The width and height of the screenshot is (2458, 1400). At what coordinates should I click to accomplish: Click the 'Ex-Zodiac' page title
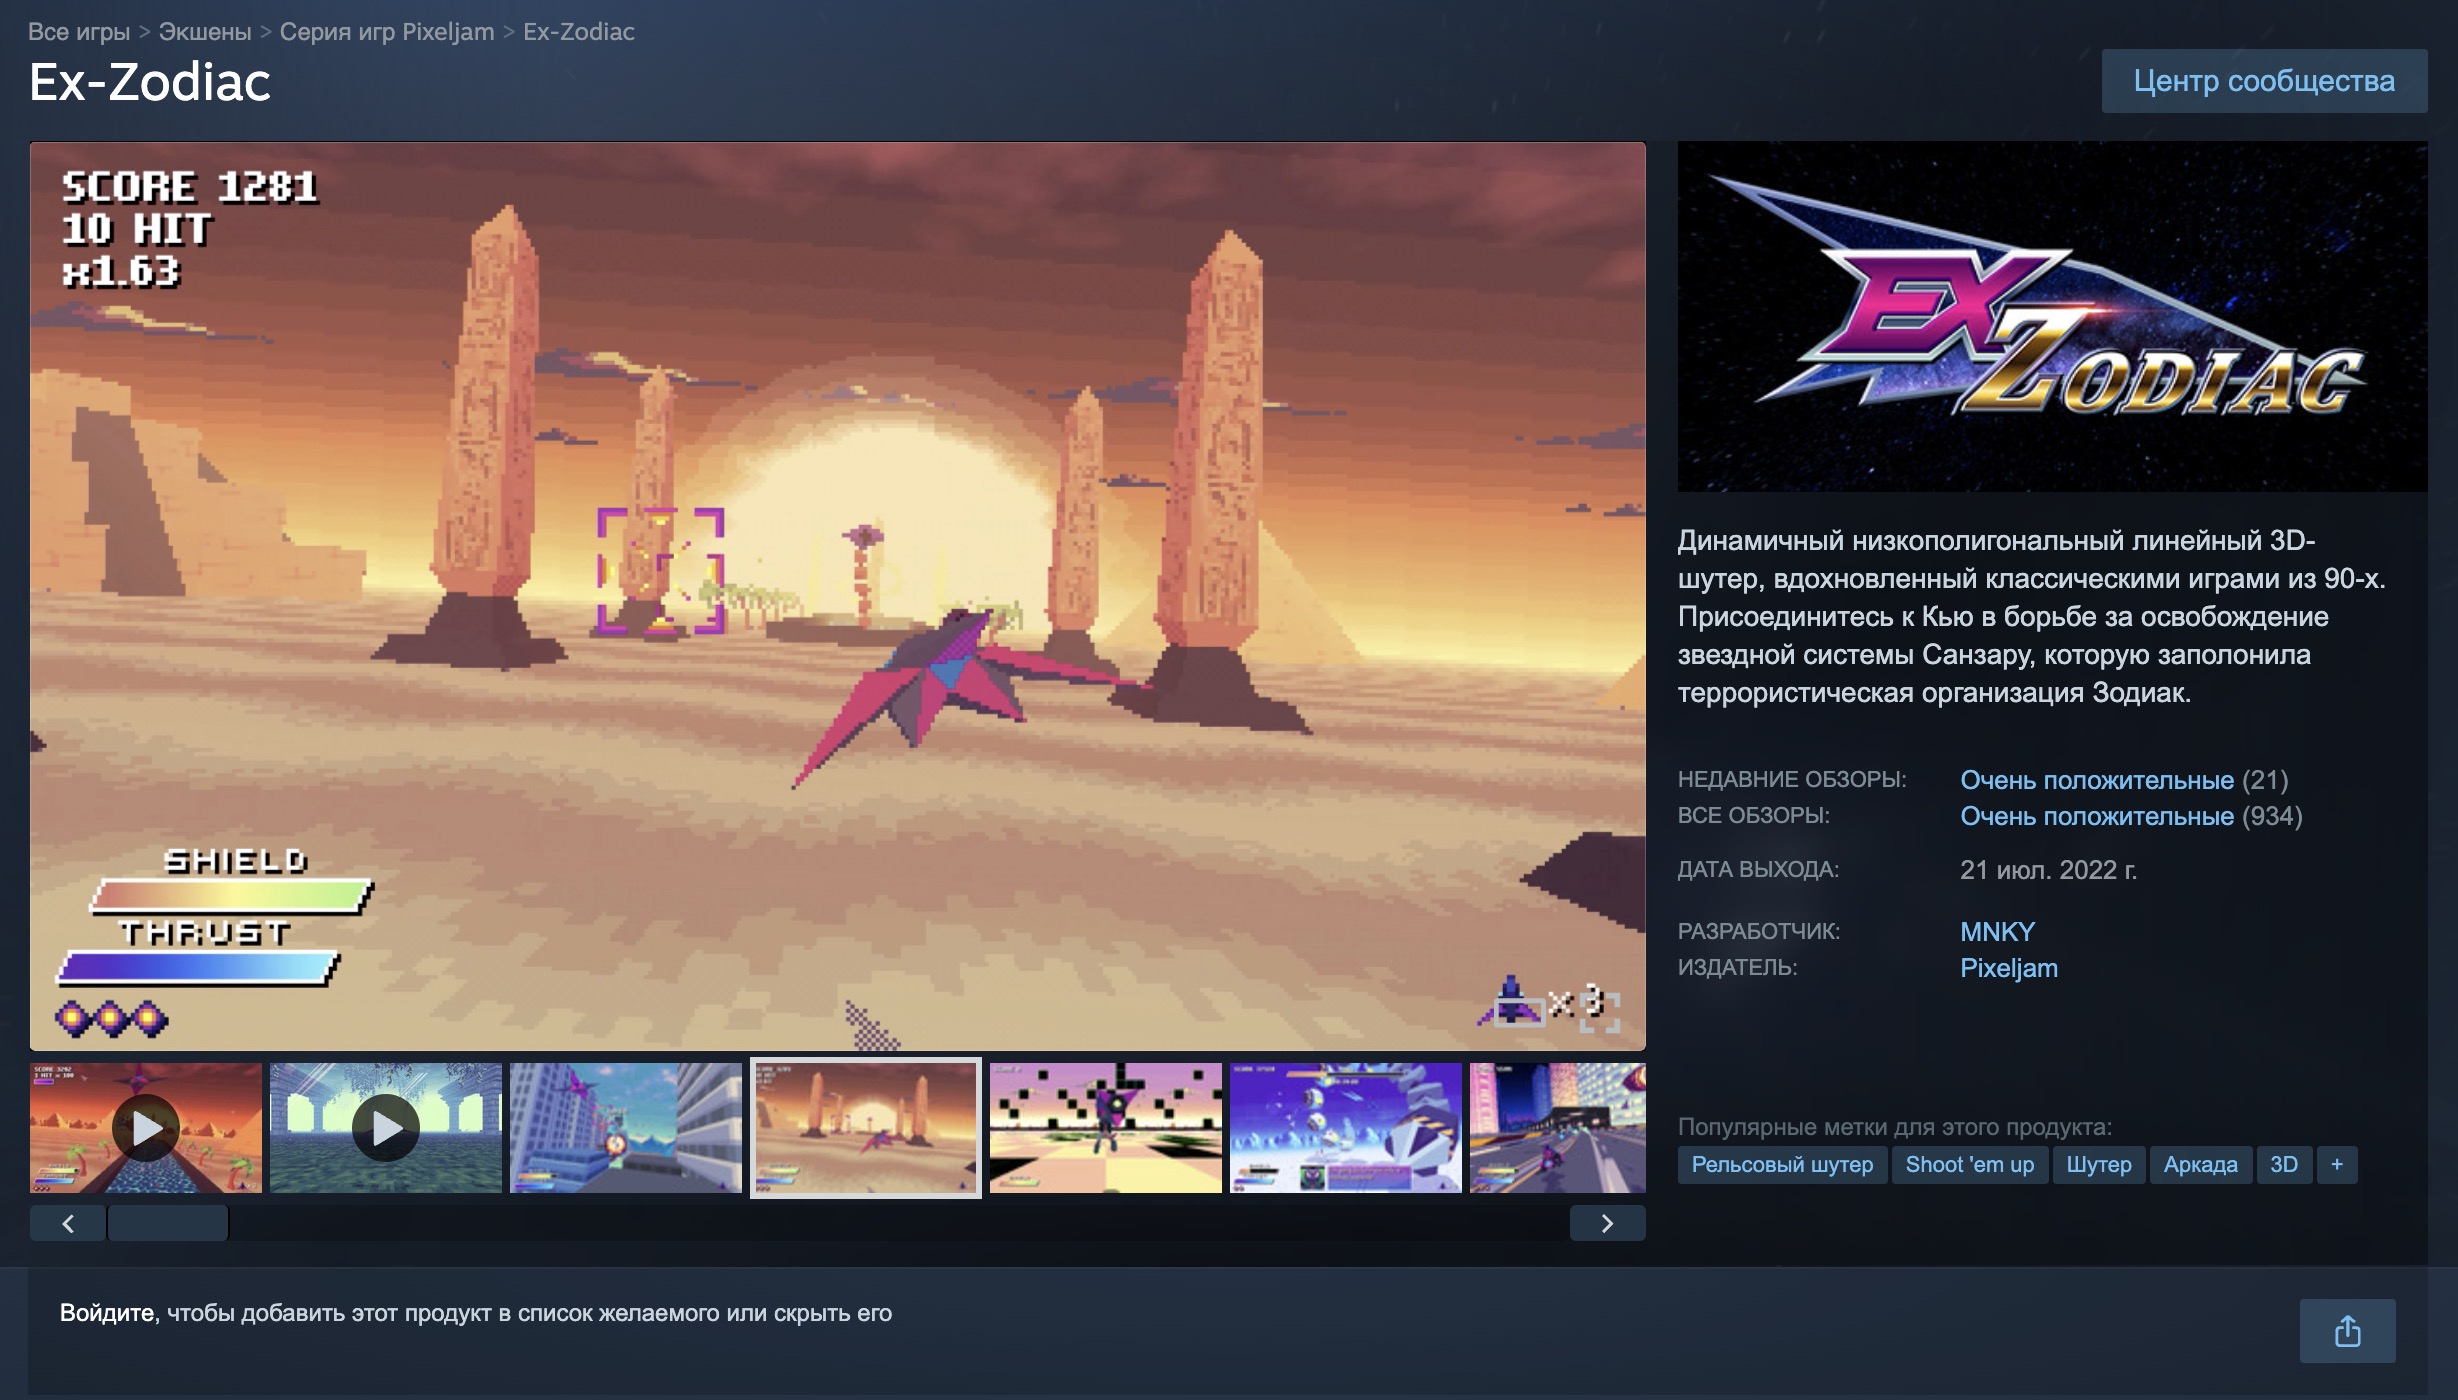coord(150,82)
